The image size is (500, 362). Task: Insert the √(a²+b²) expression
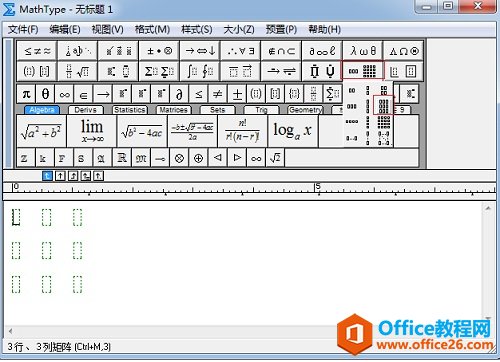[x=41, y=131]
